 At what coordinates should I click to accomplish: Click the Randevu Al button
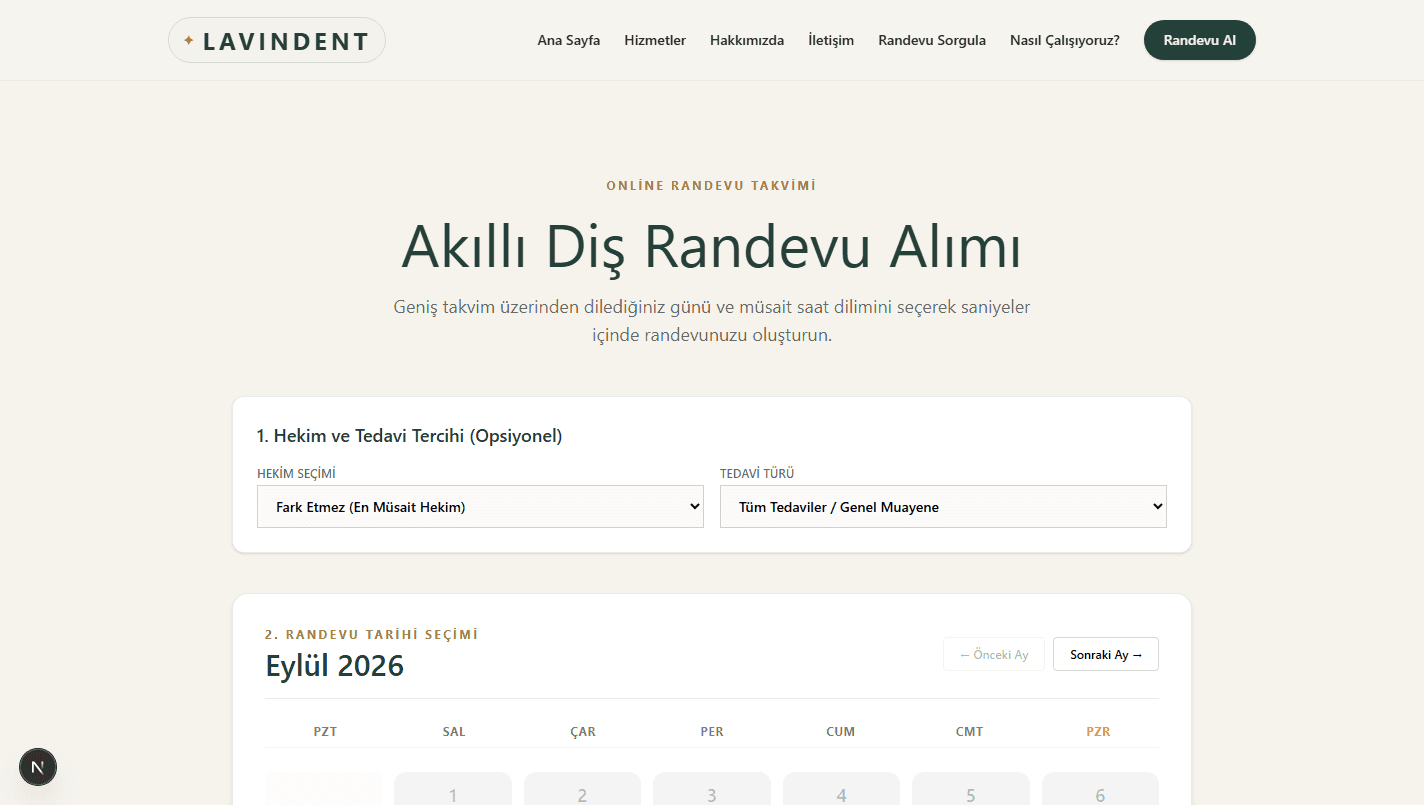pos(1200,40)
